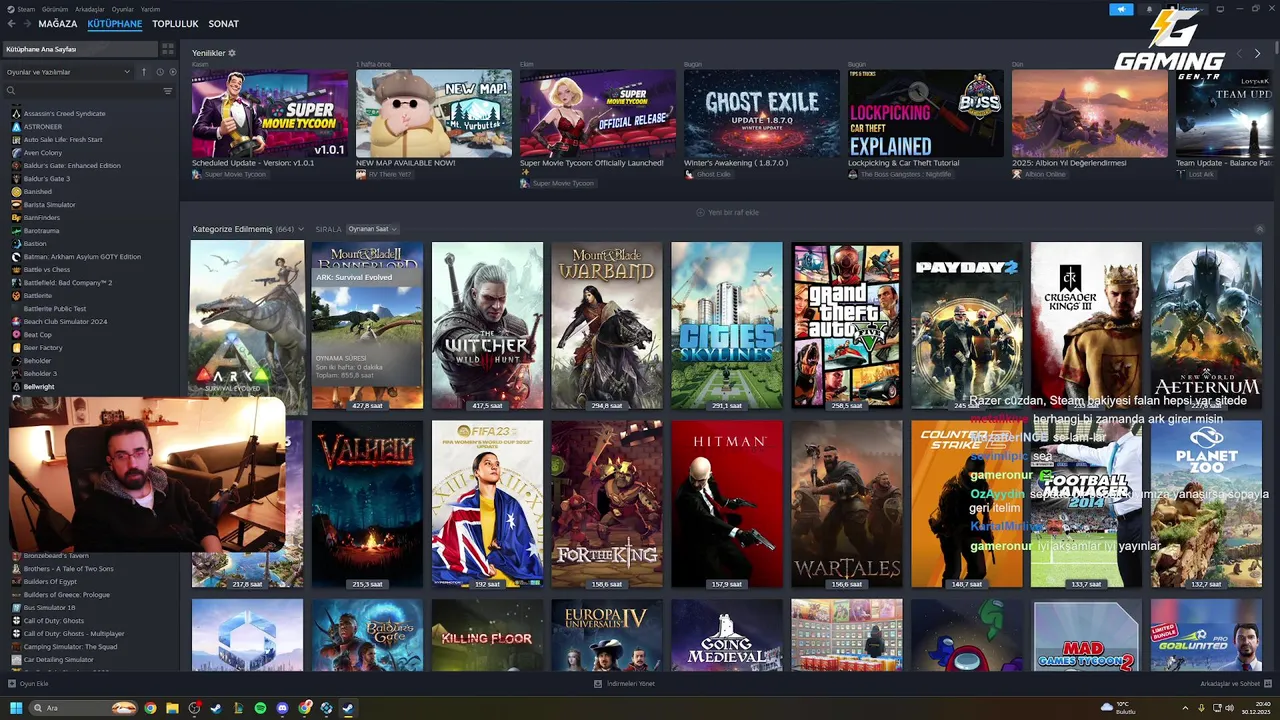Expand the Oyunlar ve Yazılımlar dropdown
The width and height of the screenshot is (1280, 720).
pos(68,72)
